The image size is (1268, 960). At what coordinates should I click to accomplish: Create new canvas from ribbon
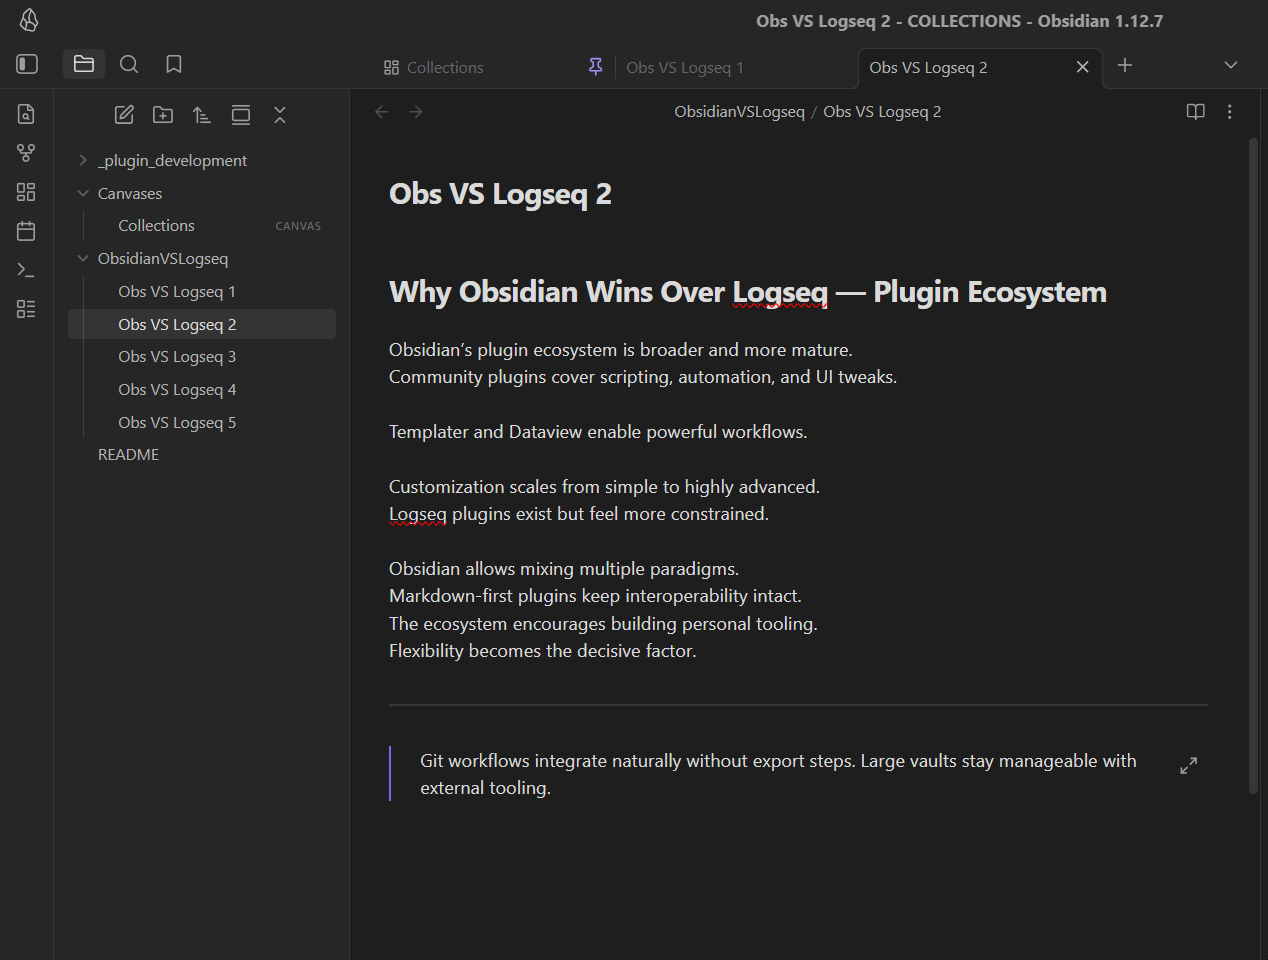(x=26, y=192)
